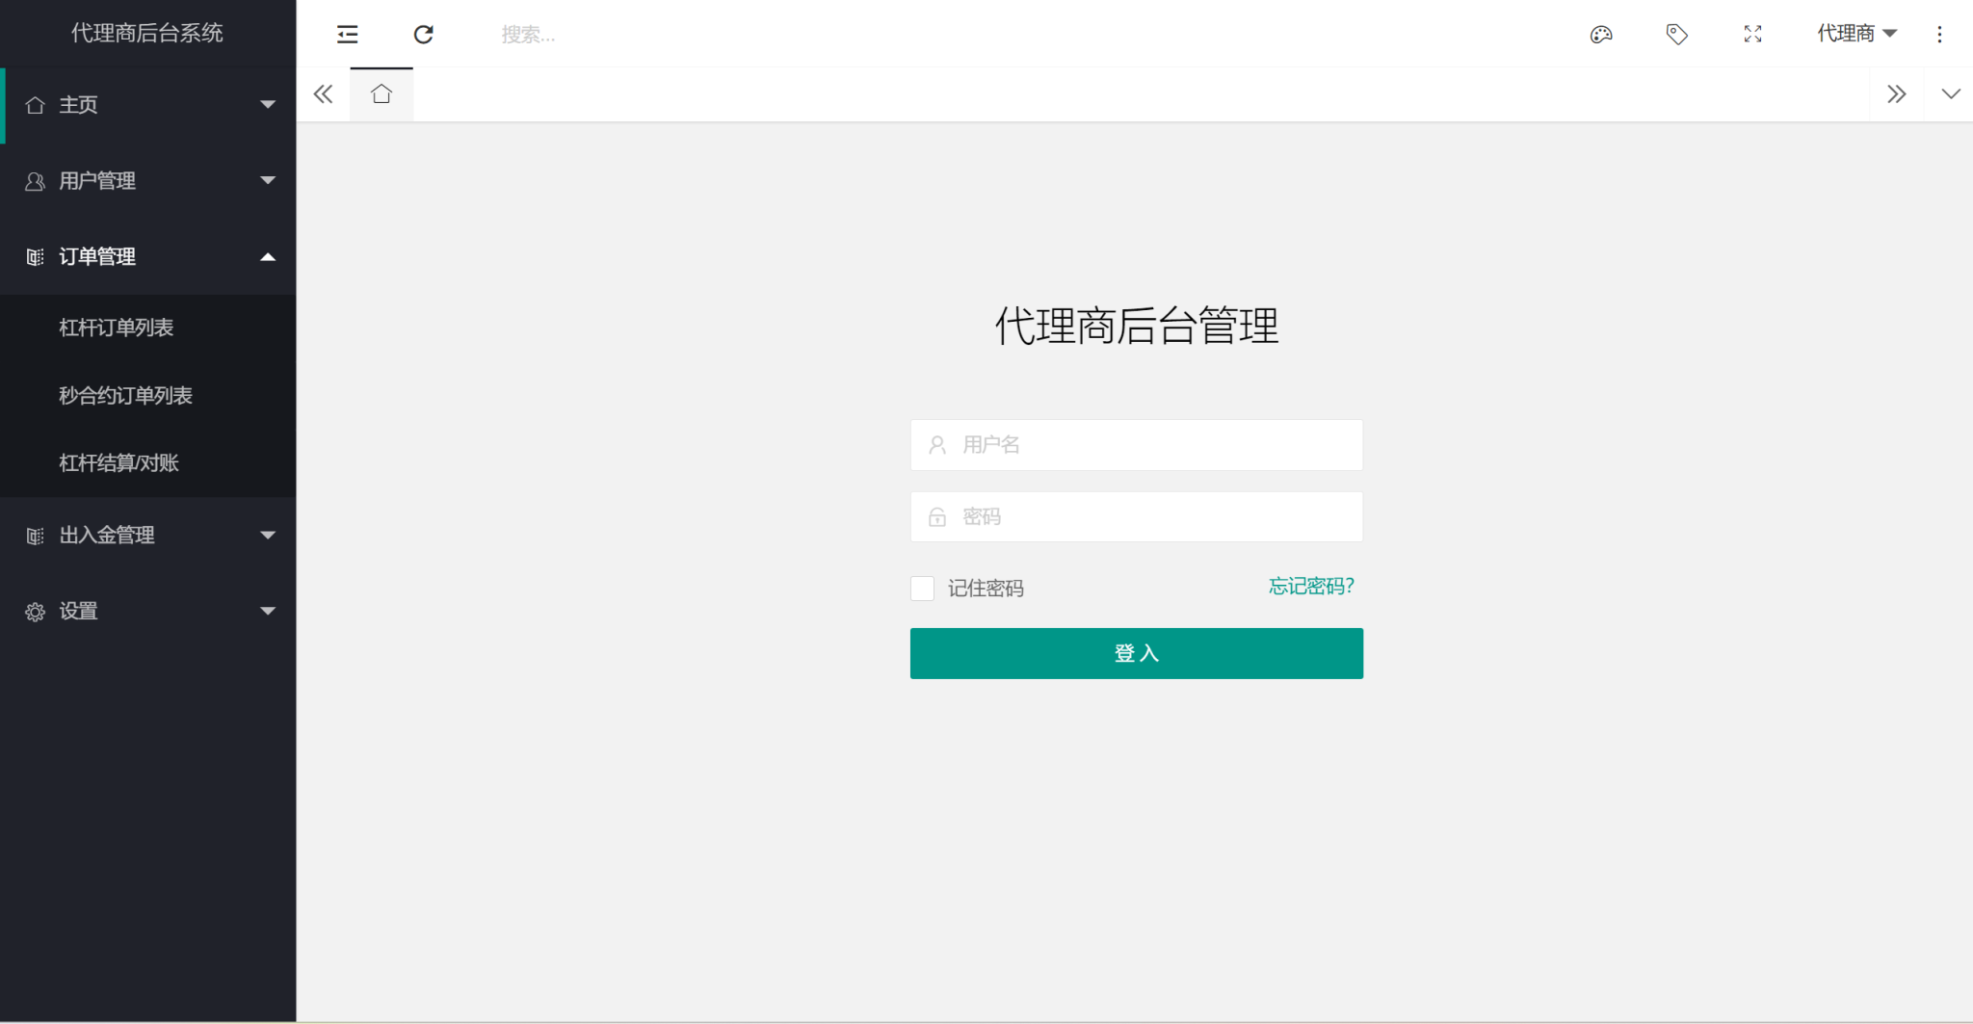Click the password field lock icon
The image size is (1973, 1024).
937,517
